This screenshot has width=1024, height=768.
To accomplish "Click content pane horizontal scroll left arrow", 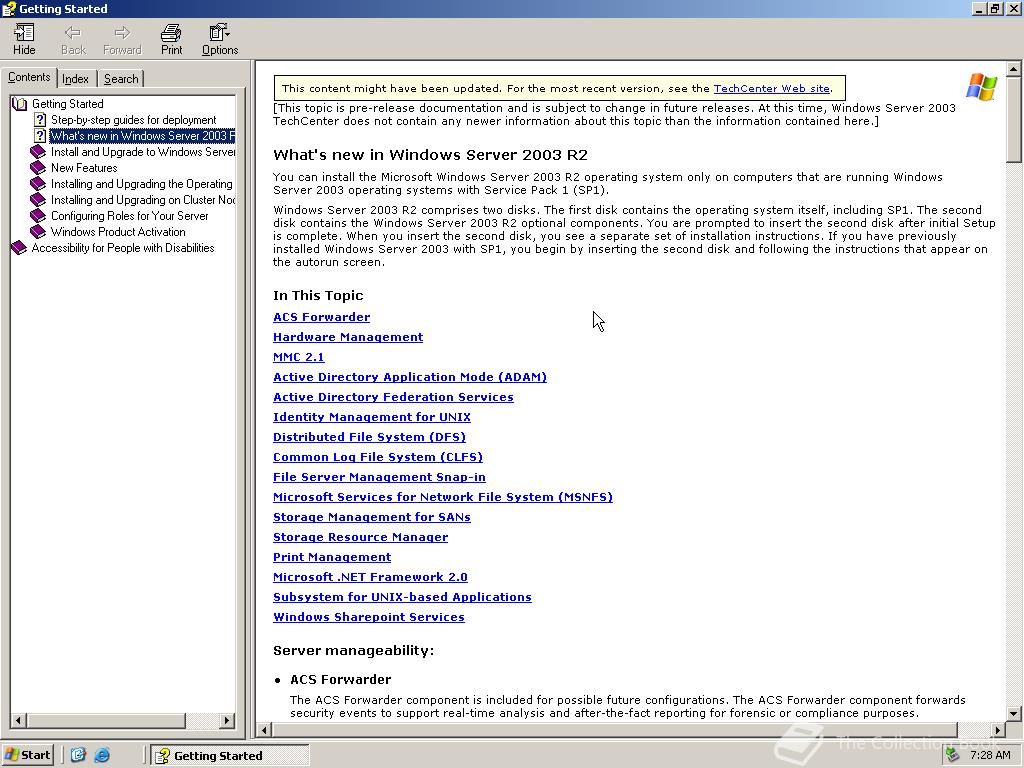I will [264, 729].
